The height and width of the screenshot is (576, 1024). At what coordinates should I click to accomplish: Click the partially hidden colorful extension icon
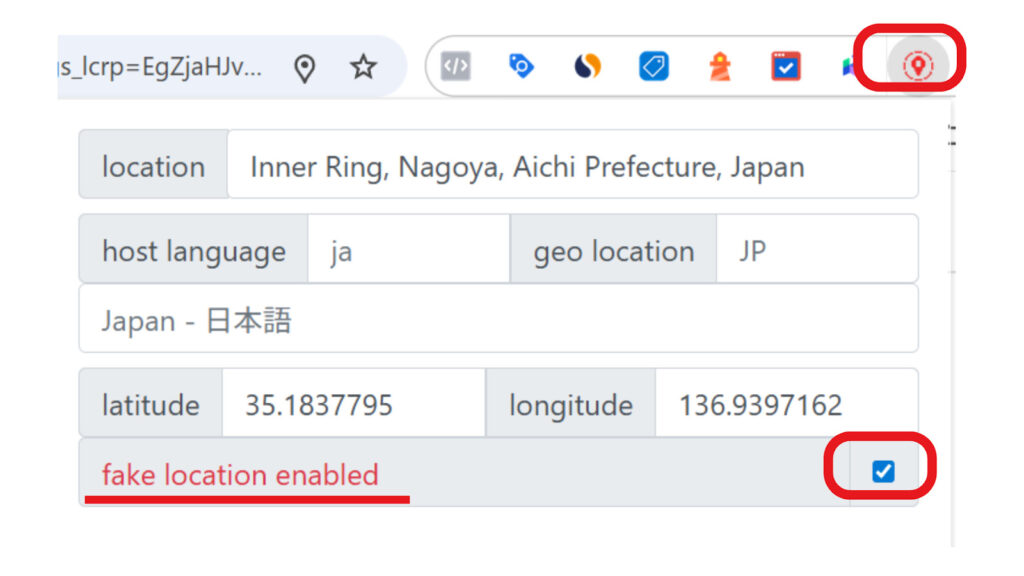pyautogui.click(x=848, y=67)
